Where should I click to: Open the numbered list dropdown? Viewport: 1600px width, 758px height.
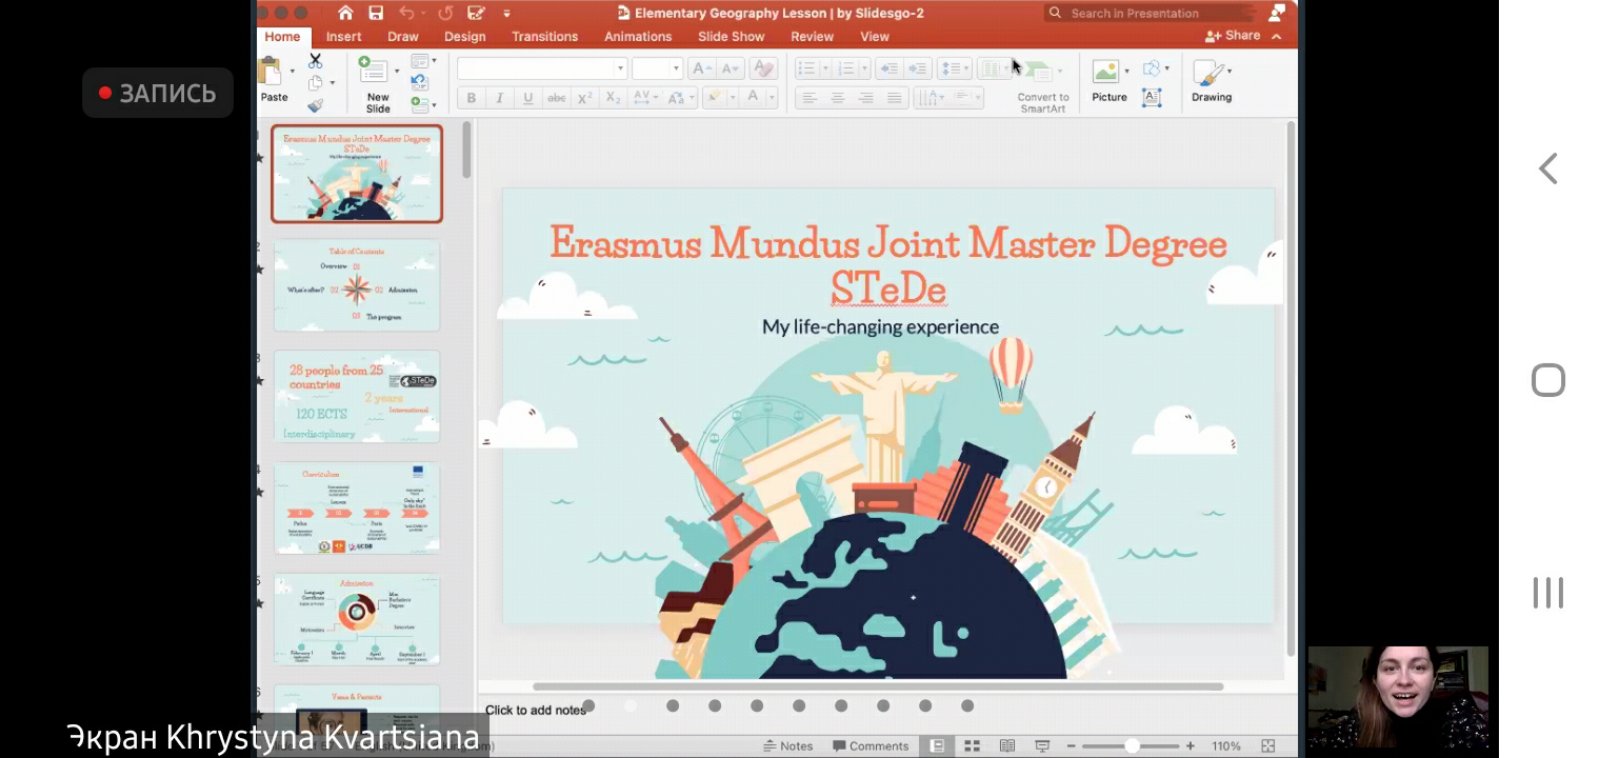pyautogui.click(x=864, y=69)
